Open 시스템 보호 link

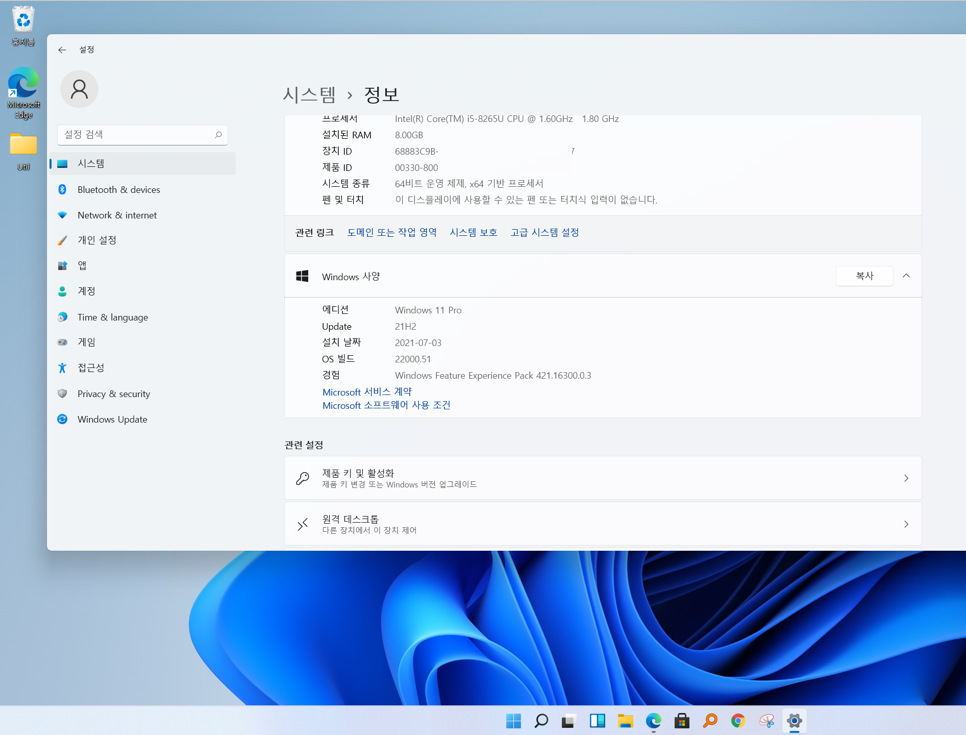tap(473, 232)
